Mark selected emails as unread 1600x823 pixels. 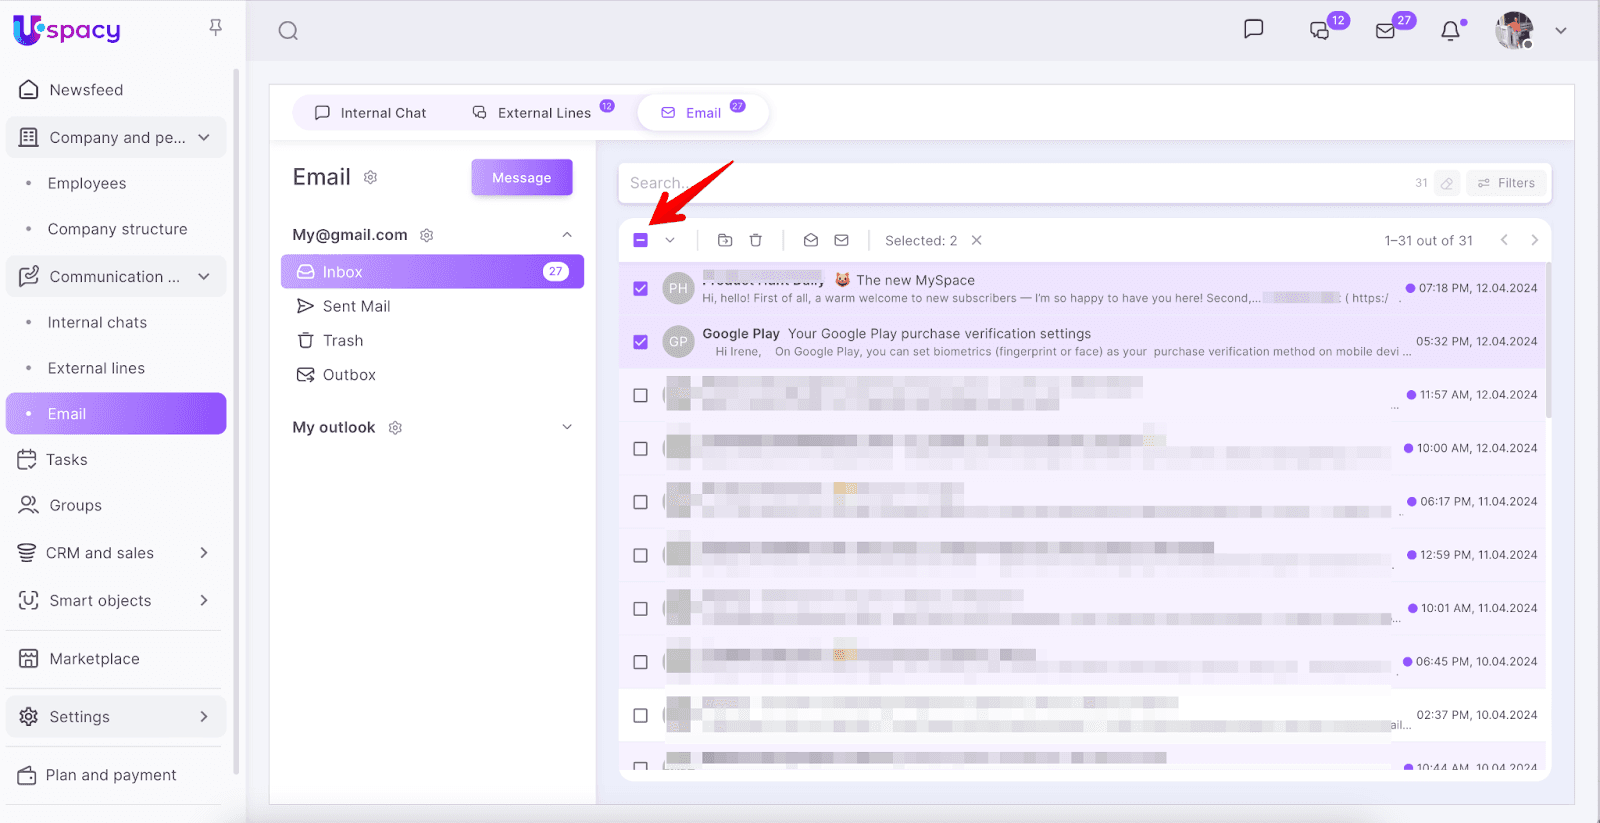click(x=841, y=240)
